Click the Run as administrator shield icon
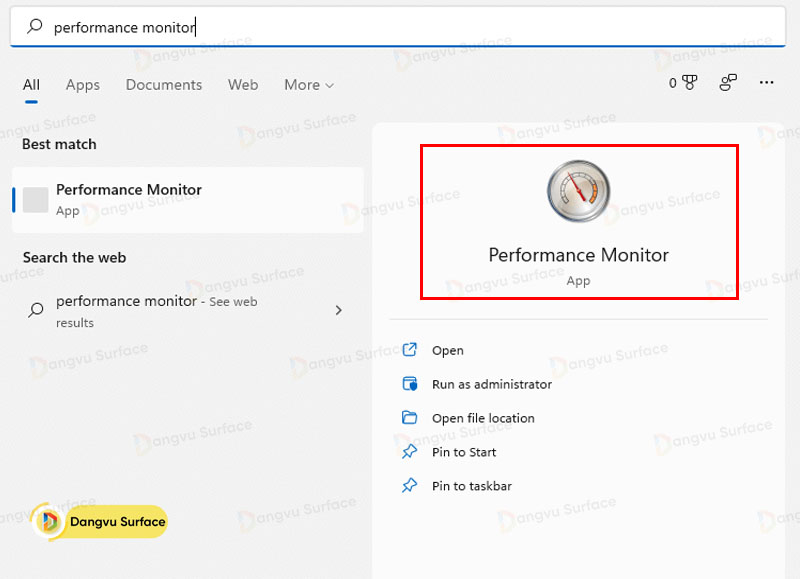Image resolution: width=800 pixels, height=579 pixels. click(x=409, y=384)
